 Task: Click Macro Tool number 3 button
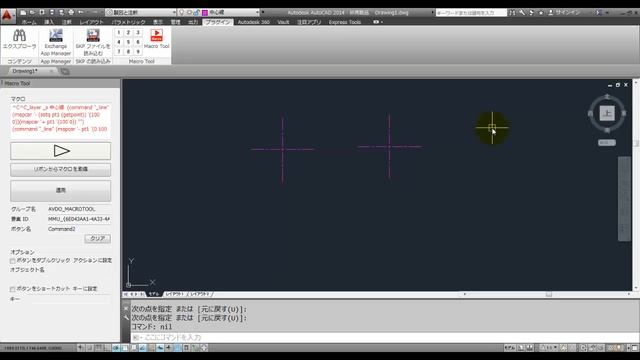pos(138,33)
